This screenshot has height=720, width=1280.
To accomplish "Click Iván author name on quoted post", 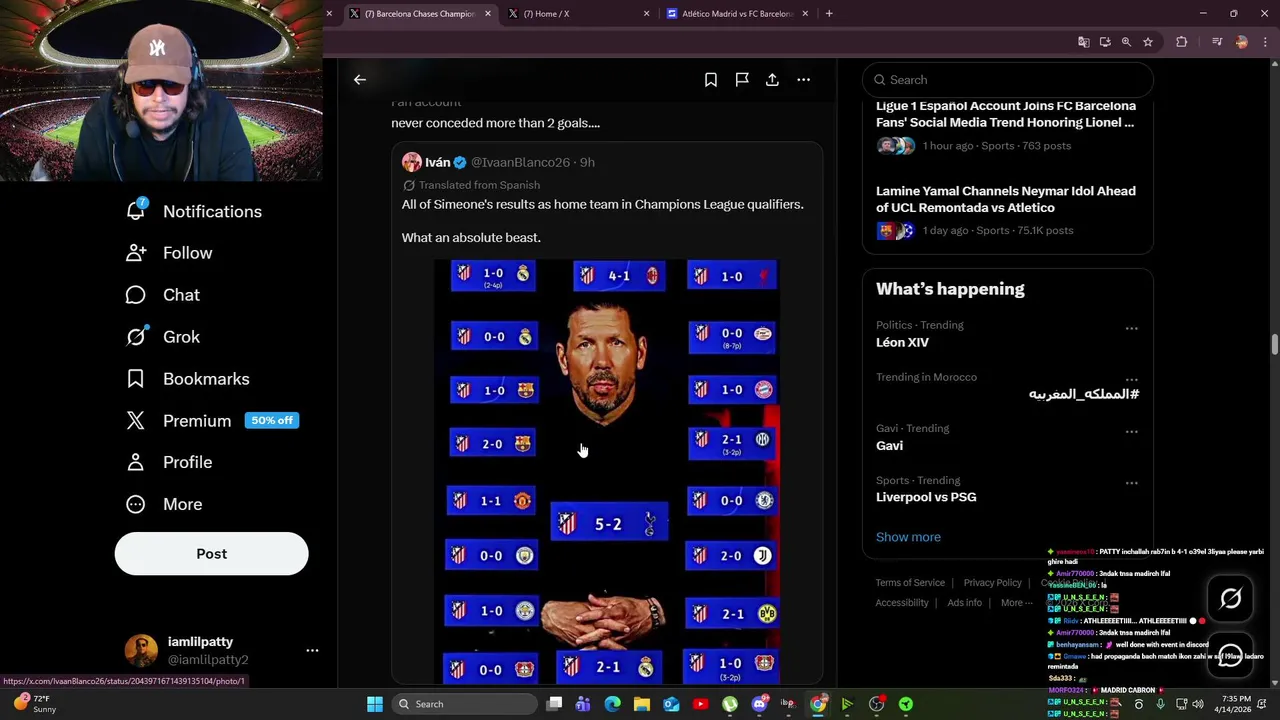I will [437, 162].
